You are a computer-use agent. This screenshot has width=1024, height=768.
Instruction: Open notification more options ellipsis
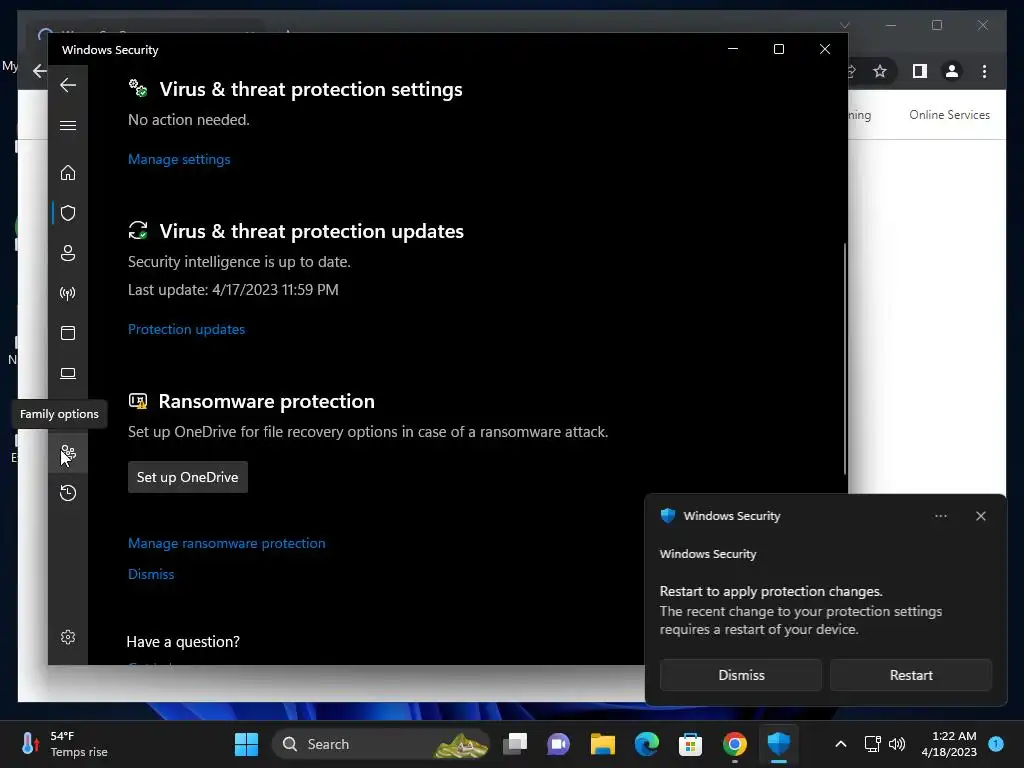tap(940, 516)
